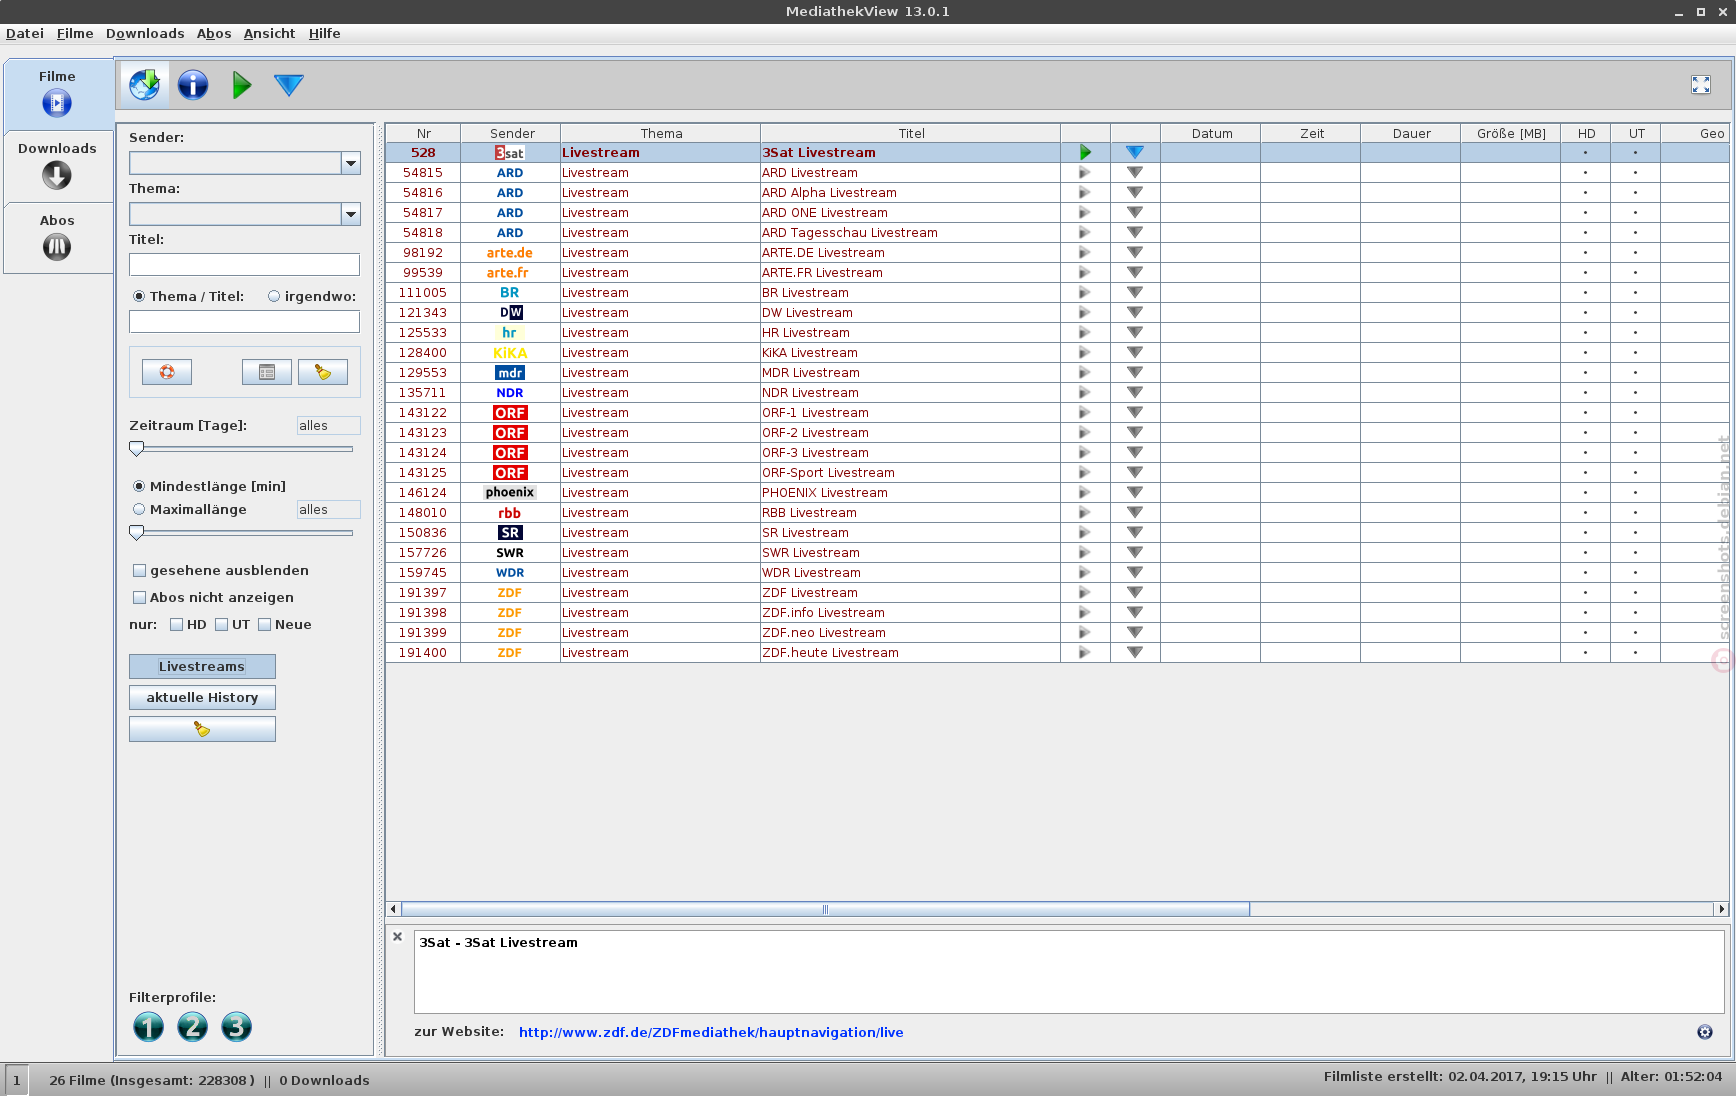
Task: Sort table by Dauer column header
Action: click(x=1411, y=133)
